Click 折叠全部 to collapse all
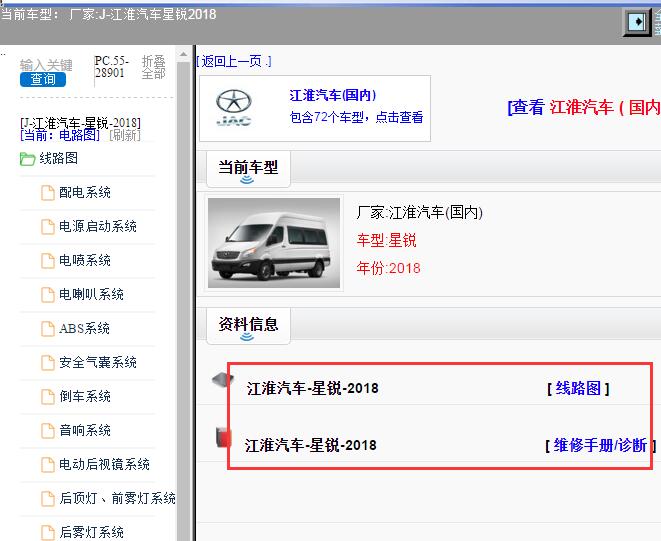Screen dimensions: 661x541 [153, 67]
